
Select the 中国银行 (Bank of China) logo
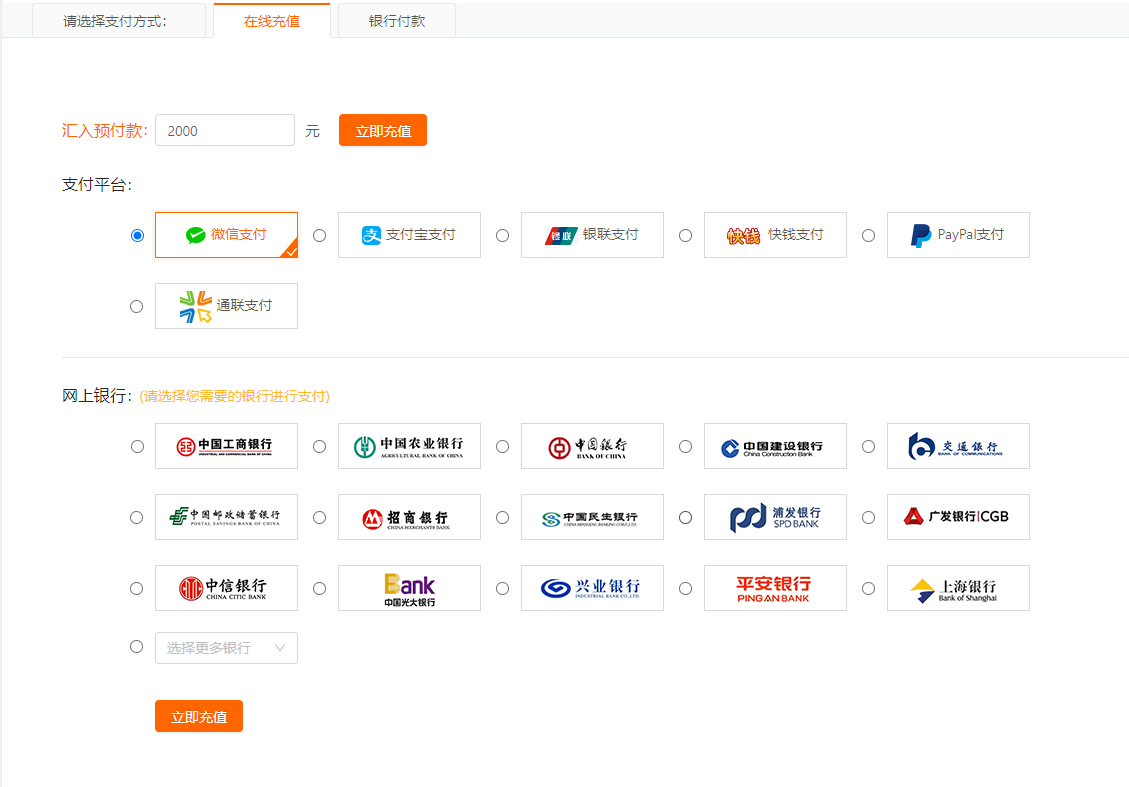tap(592, 446)
